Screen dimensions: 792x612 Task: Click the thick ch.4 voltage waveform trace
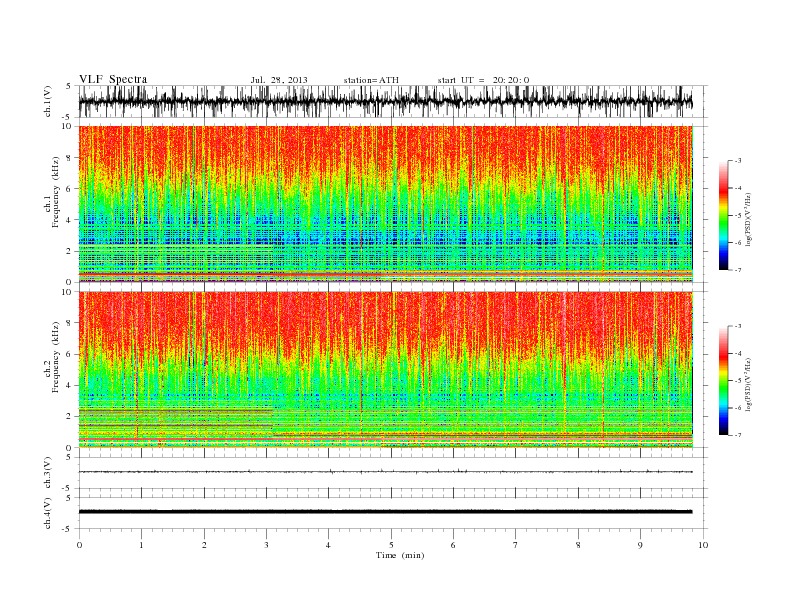385,512
